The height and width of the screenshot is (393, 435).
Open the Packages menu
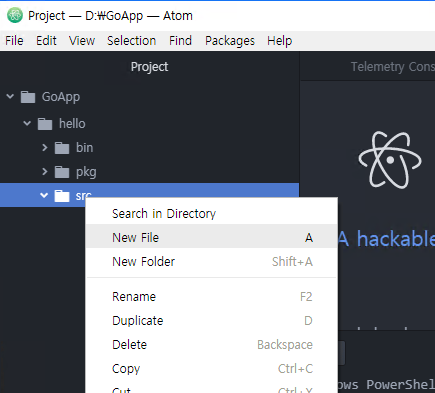(230, 41)
